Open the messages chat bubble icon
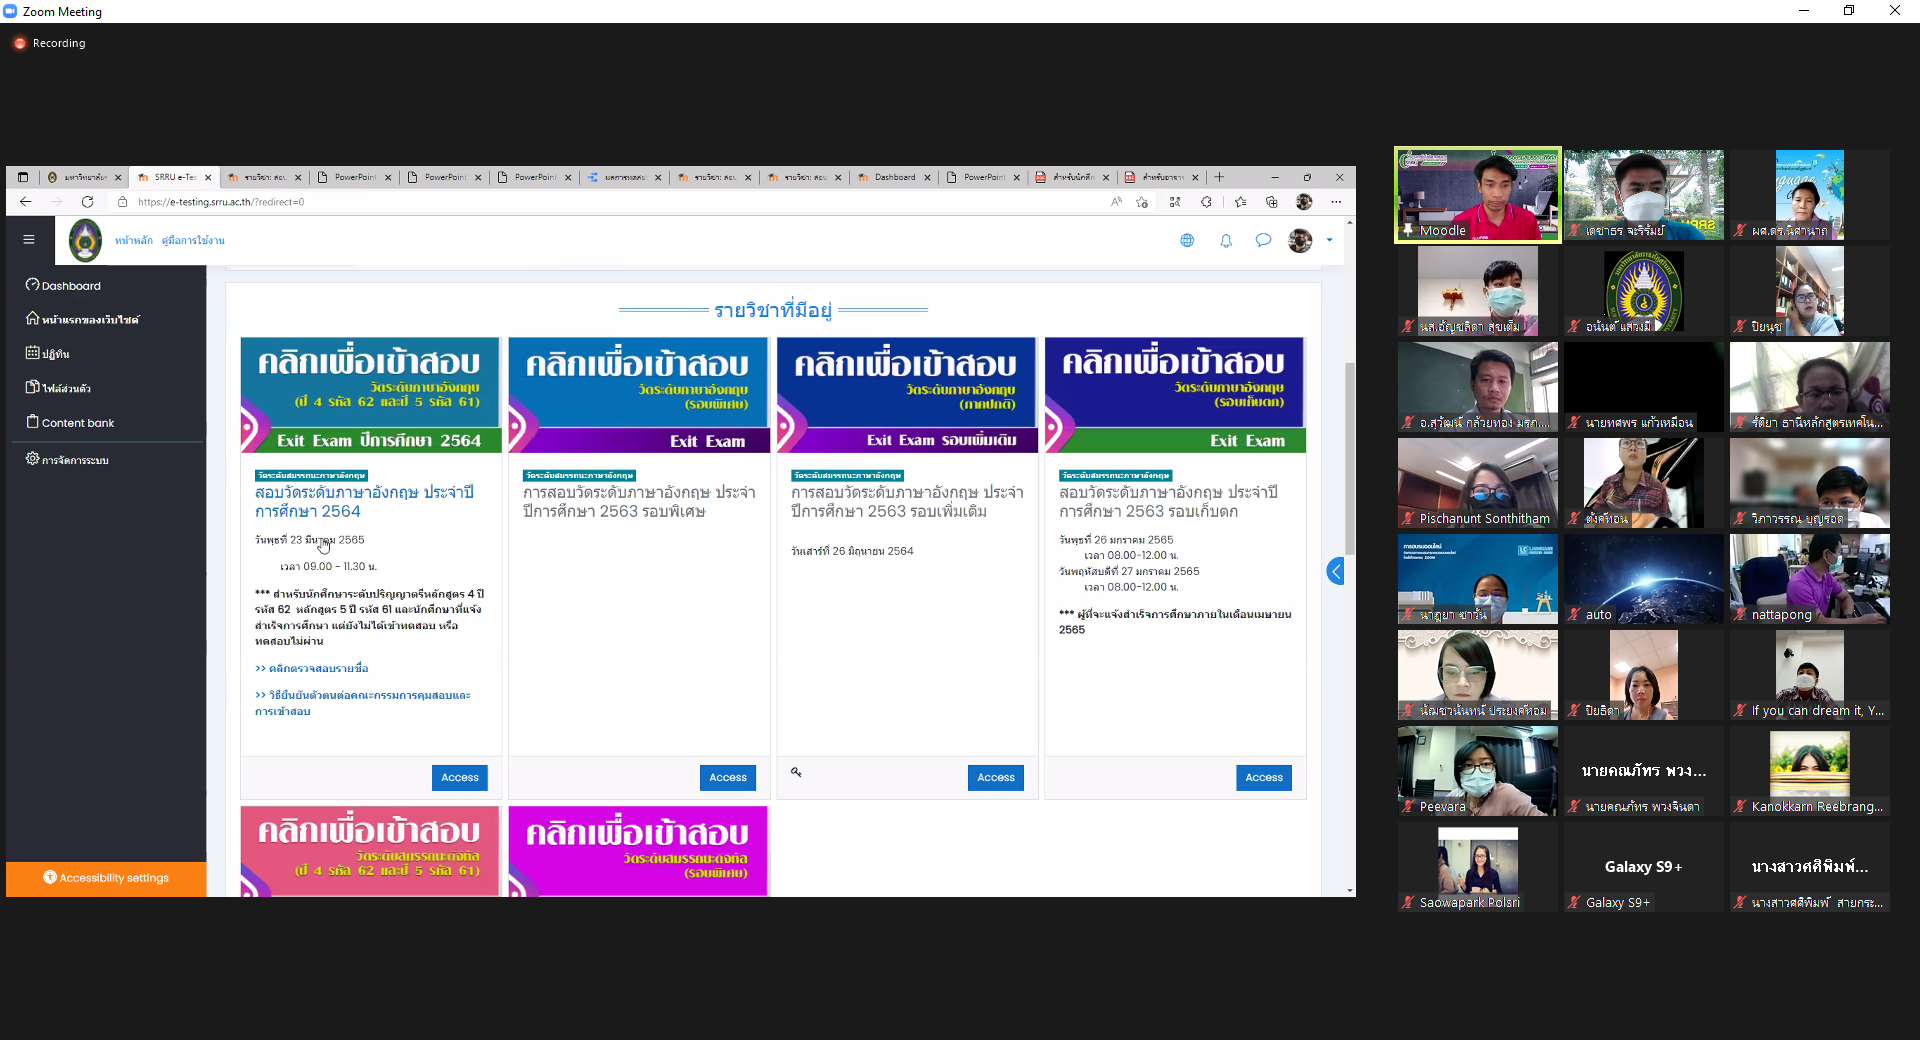The width and height of the screenshot is (1920, 1040). tap(1263, 241)
